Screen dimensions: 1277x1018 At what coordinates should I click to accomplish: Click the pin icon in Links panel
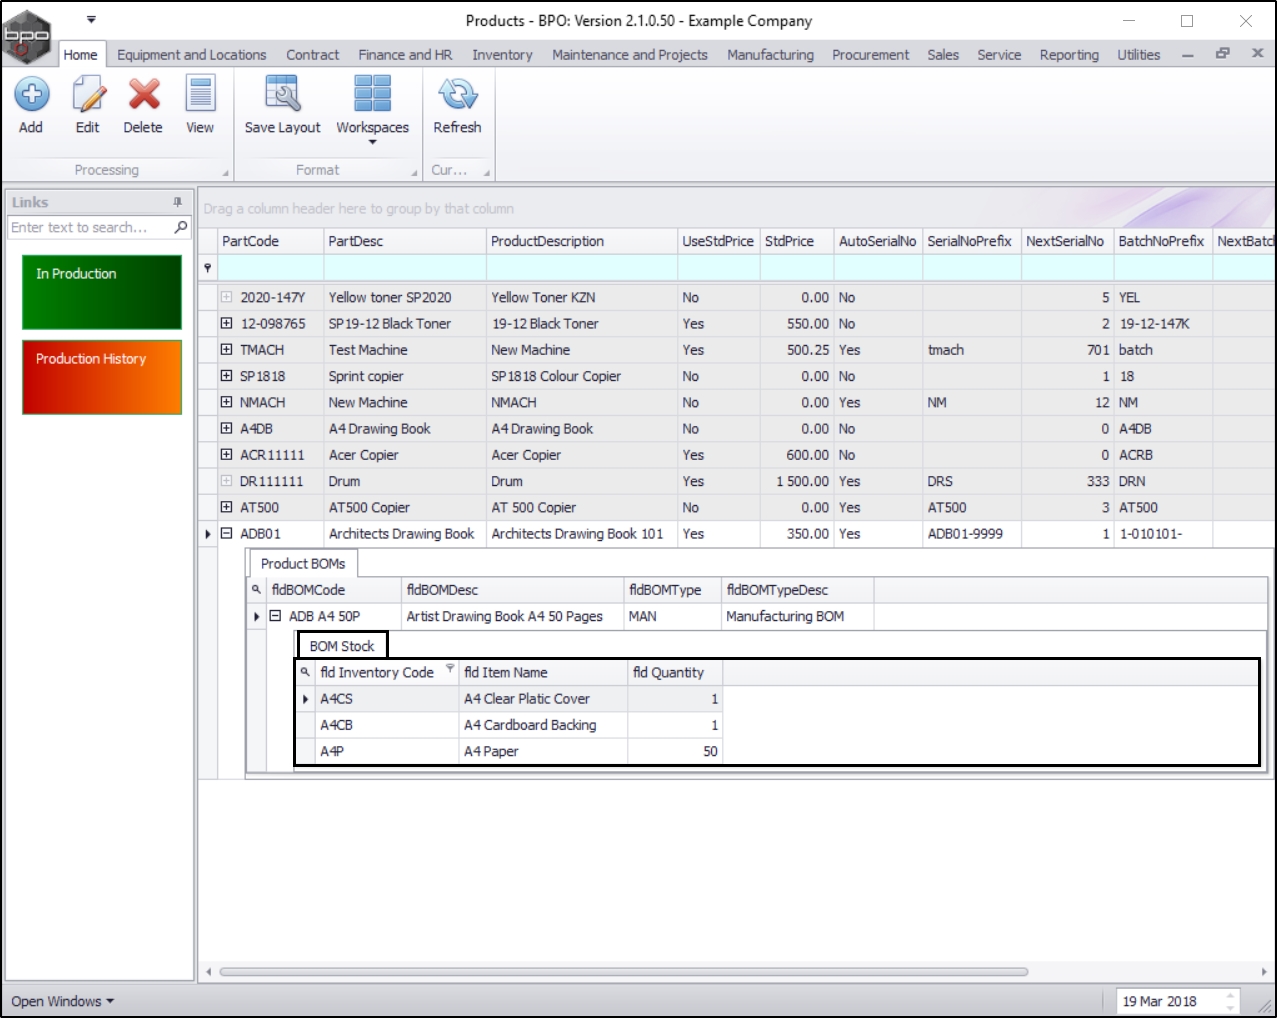[x=178, y=202]
